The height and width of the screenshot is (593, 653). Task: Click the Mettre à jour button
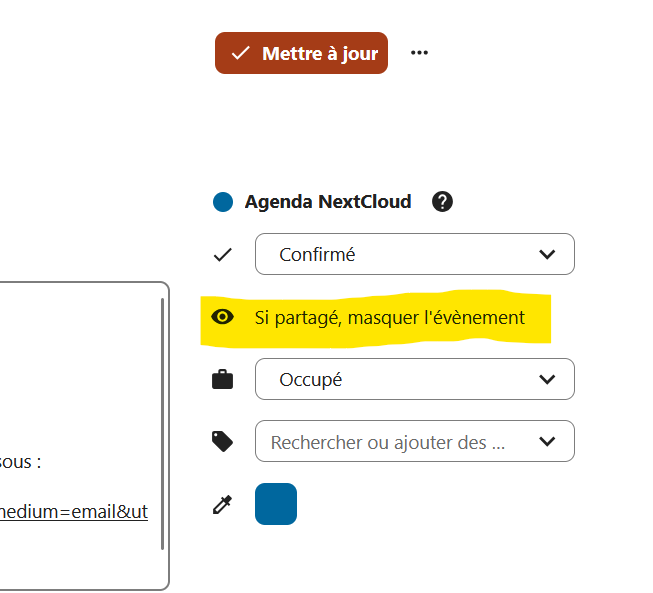click(301, 54)
